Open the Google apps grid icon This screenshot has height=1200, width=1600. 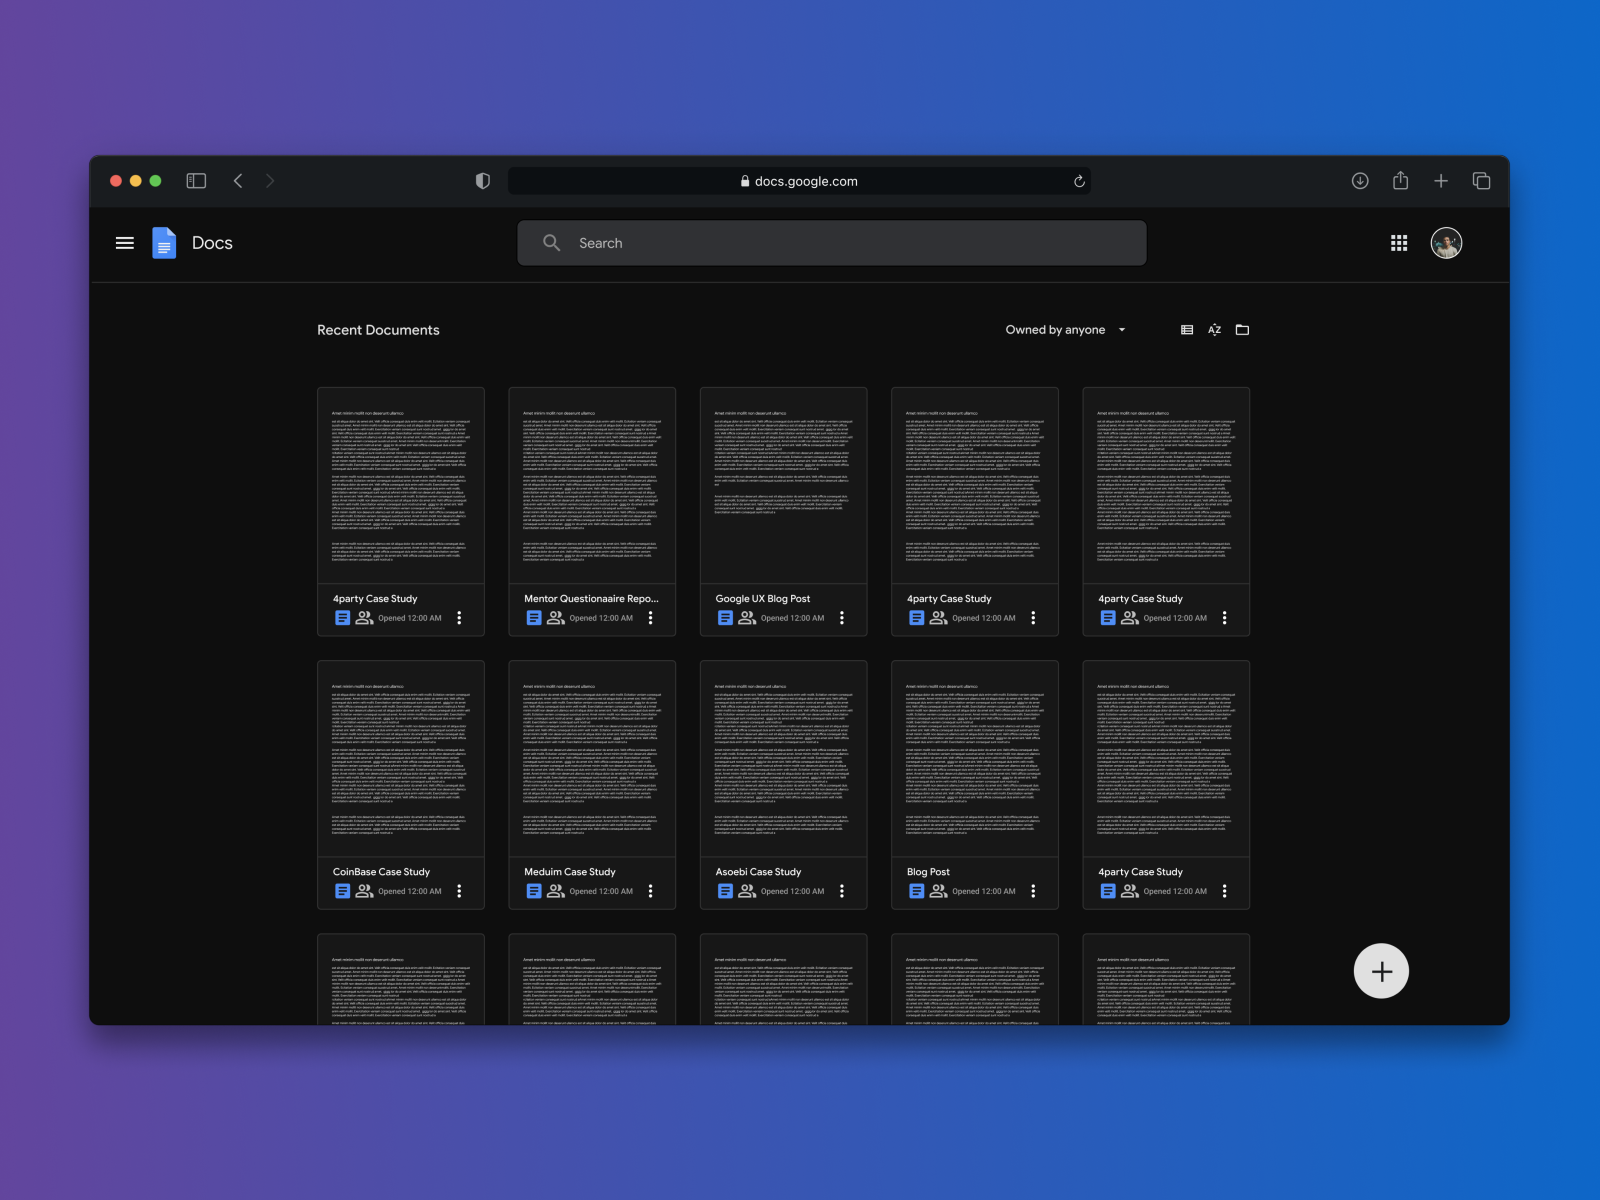pos(1397,242)
